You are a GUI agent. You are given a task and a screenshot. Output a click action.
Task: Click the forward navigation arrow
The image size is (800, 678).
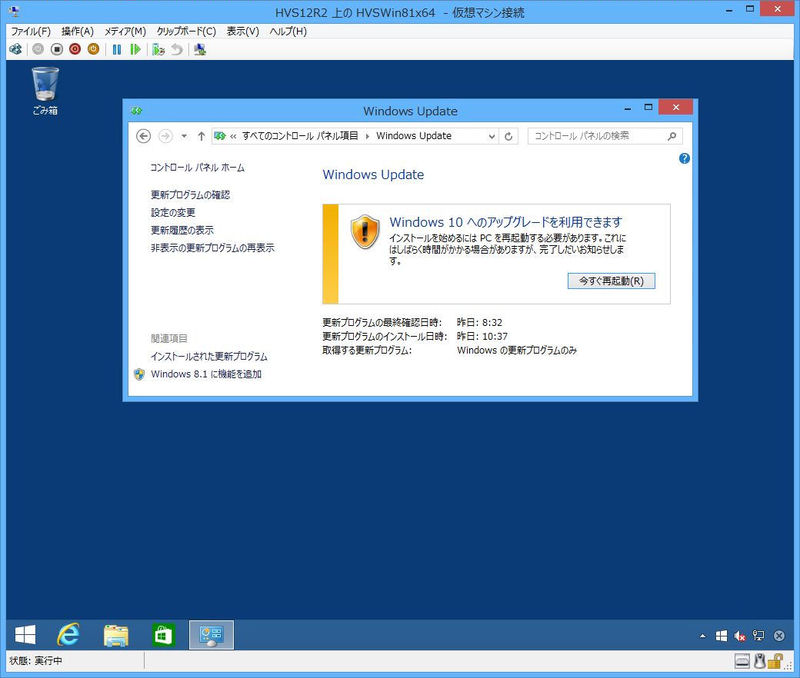click(165, 136)
